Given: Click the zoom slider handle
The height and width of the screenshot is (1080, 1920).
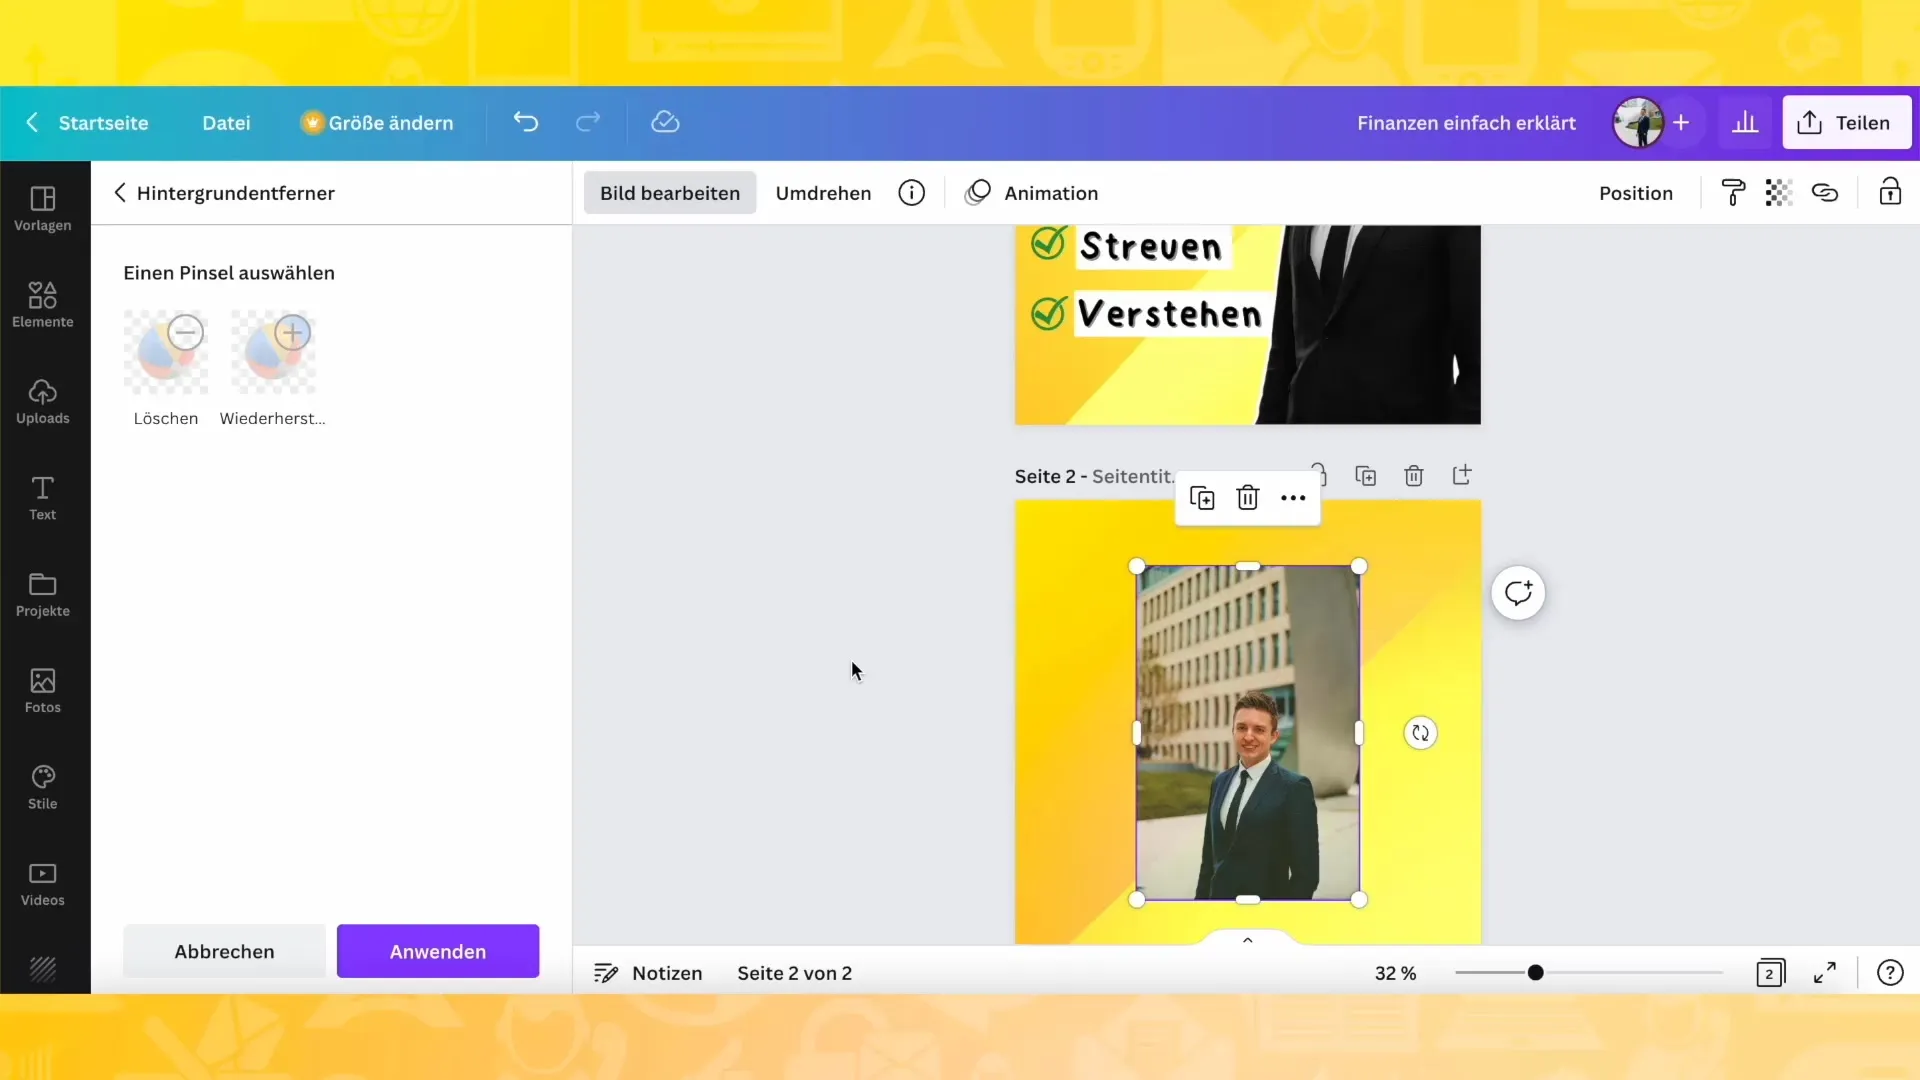Looking at the screenshot, I should click(1535, 973).
